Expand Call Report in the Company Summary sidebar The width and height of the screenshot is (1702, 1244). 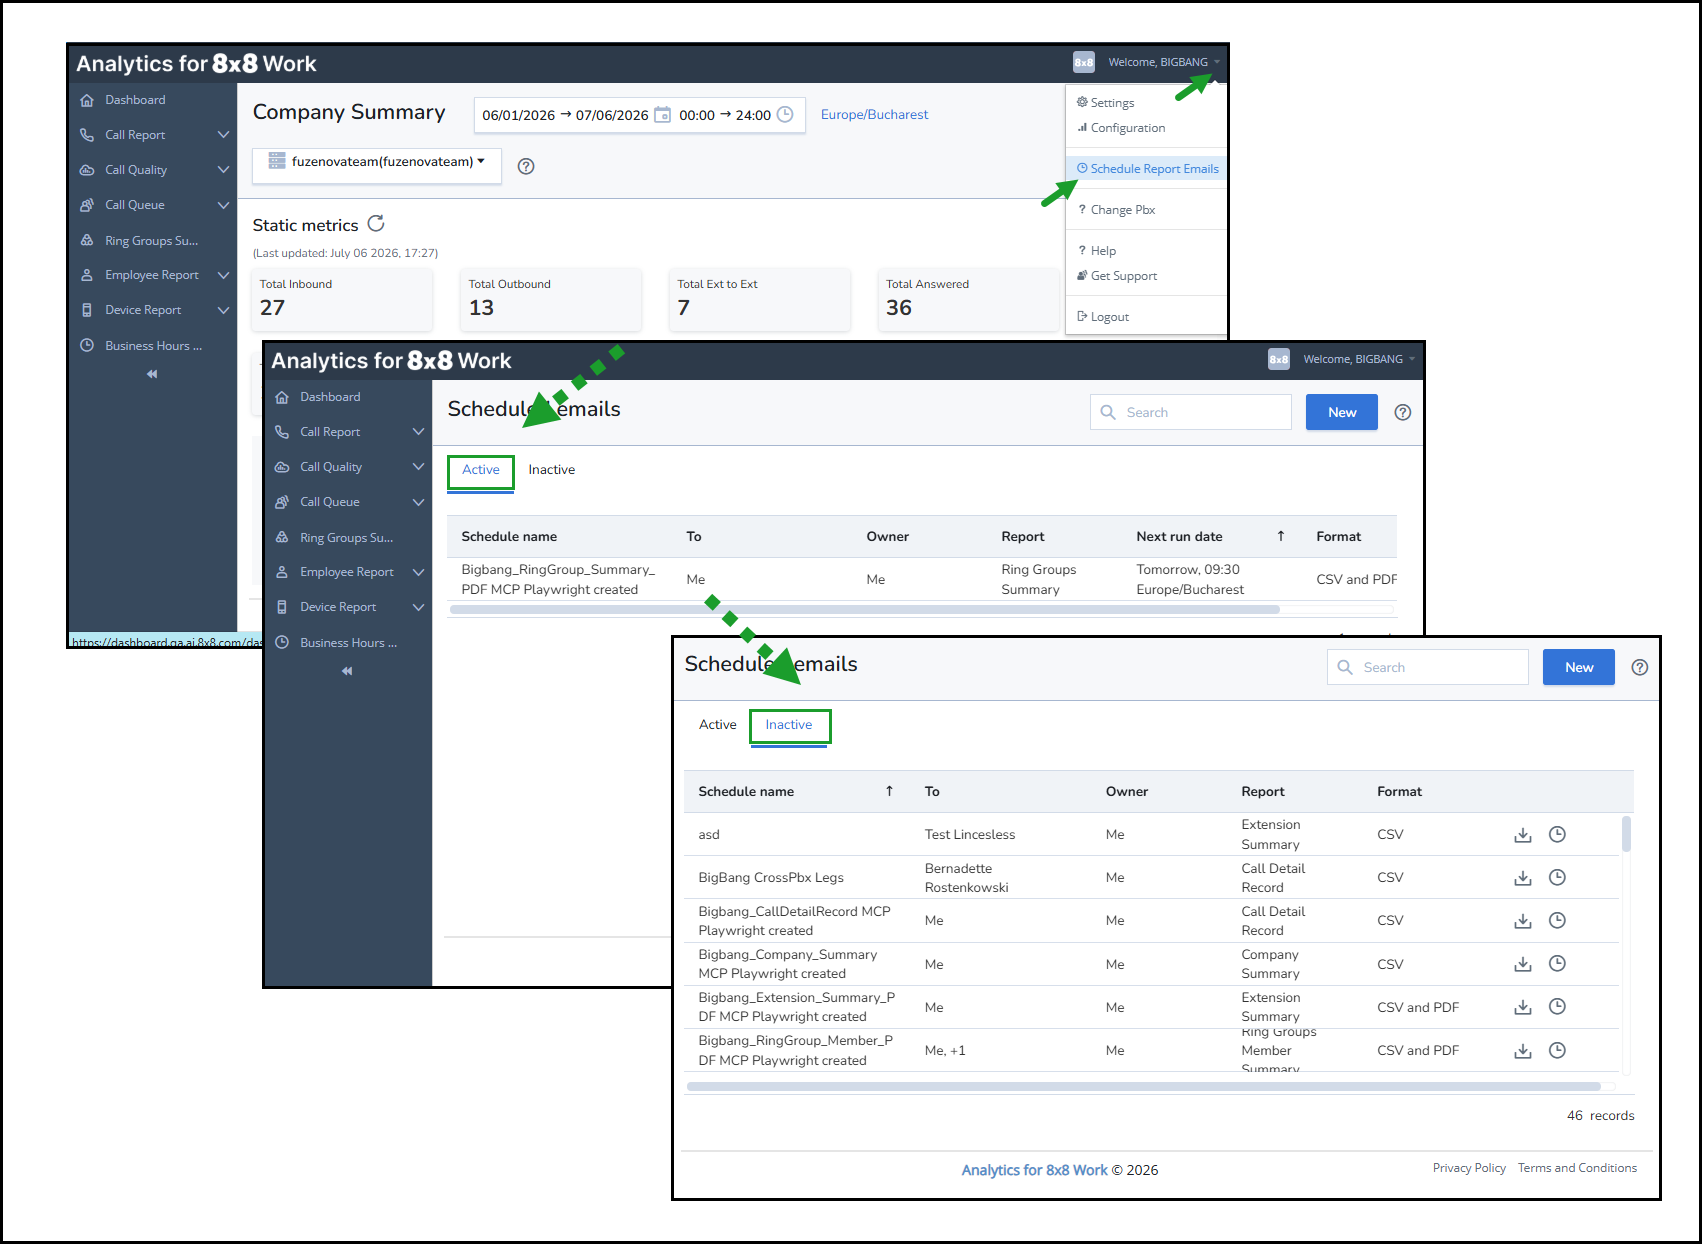click(223, 135)
